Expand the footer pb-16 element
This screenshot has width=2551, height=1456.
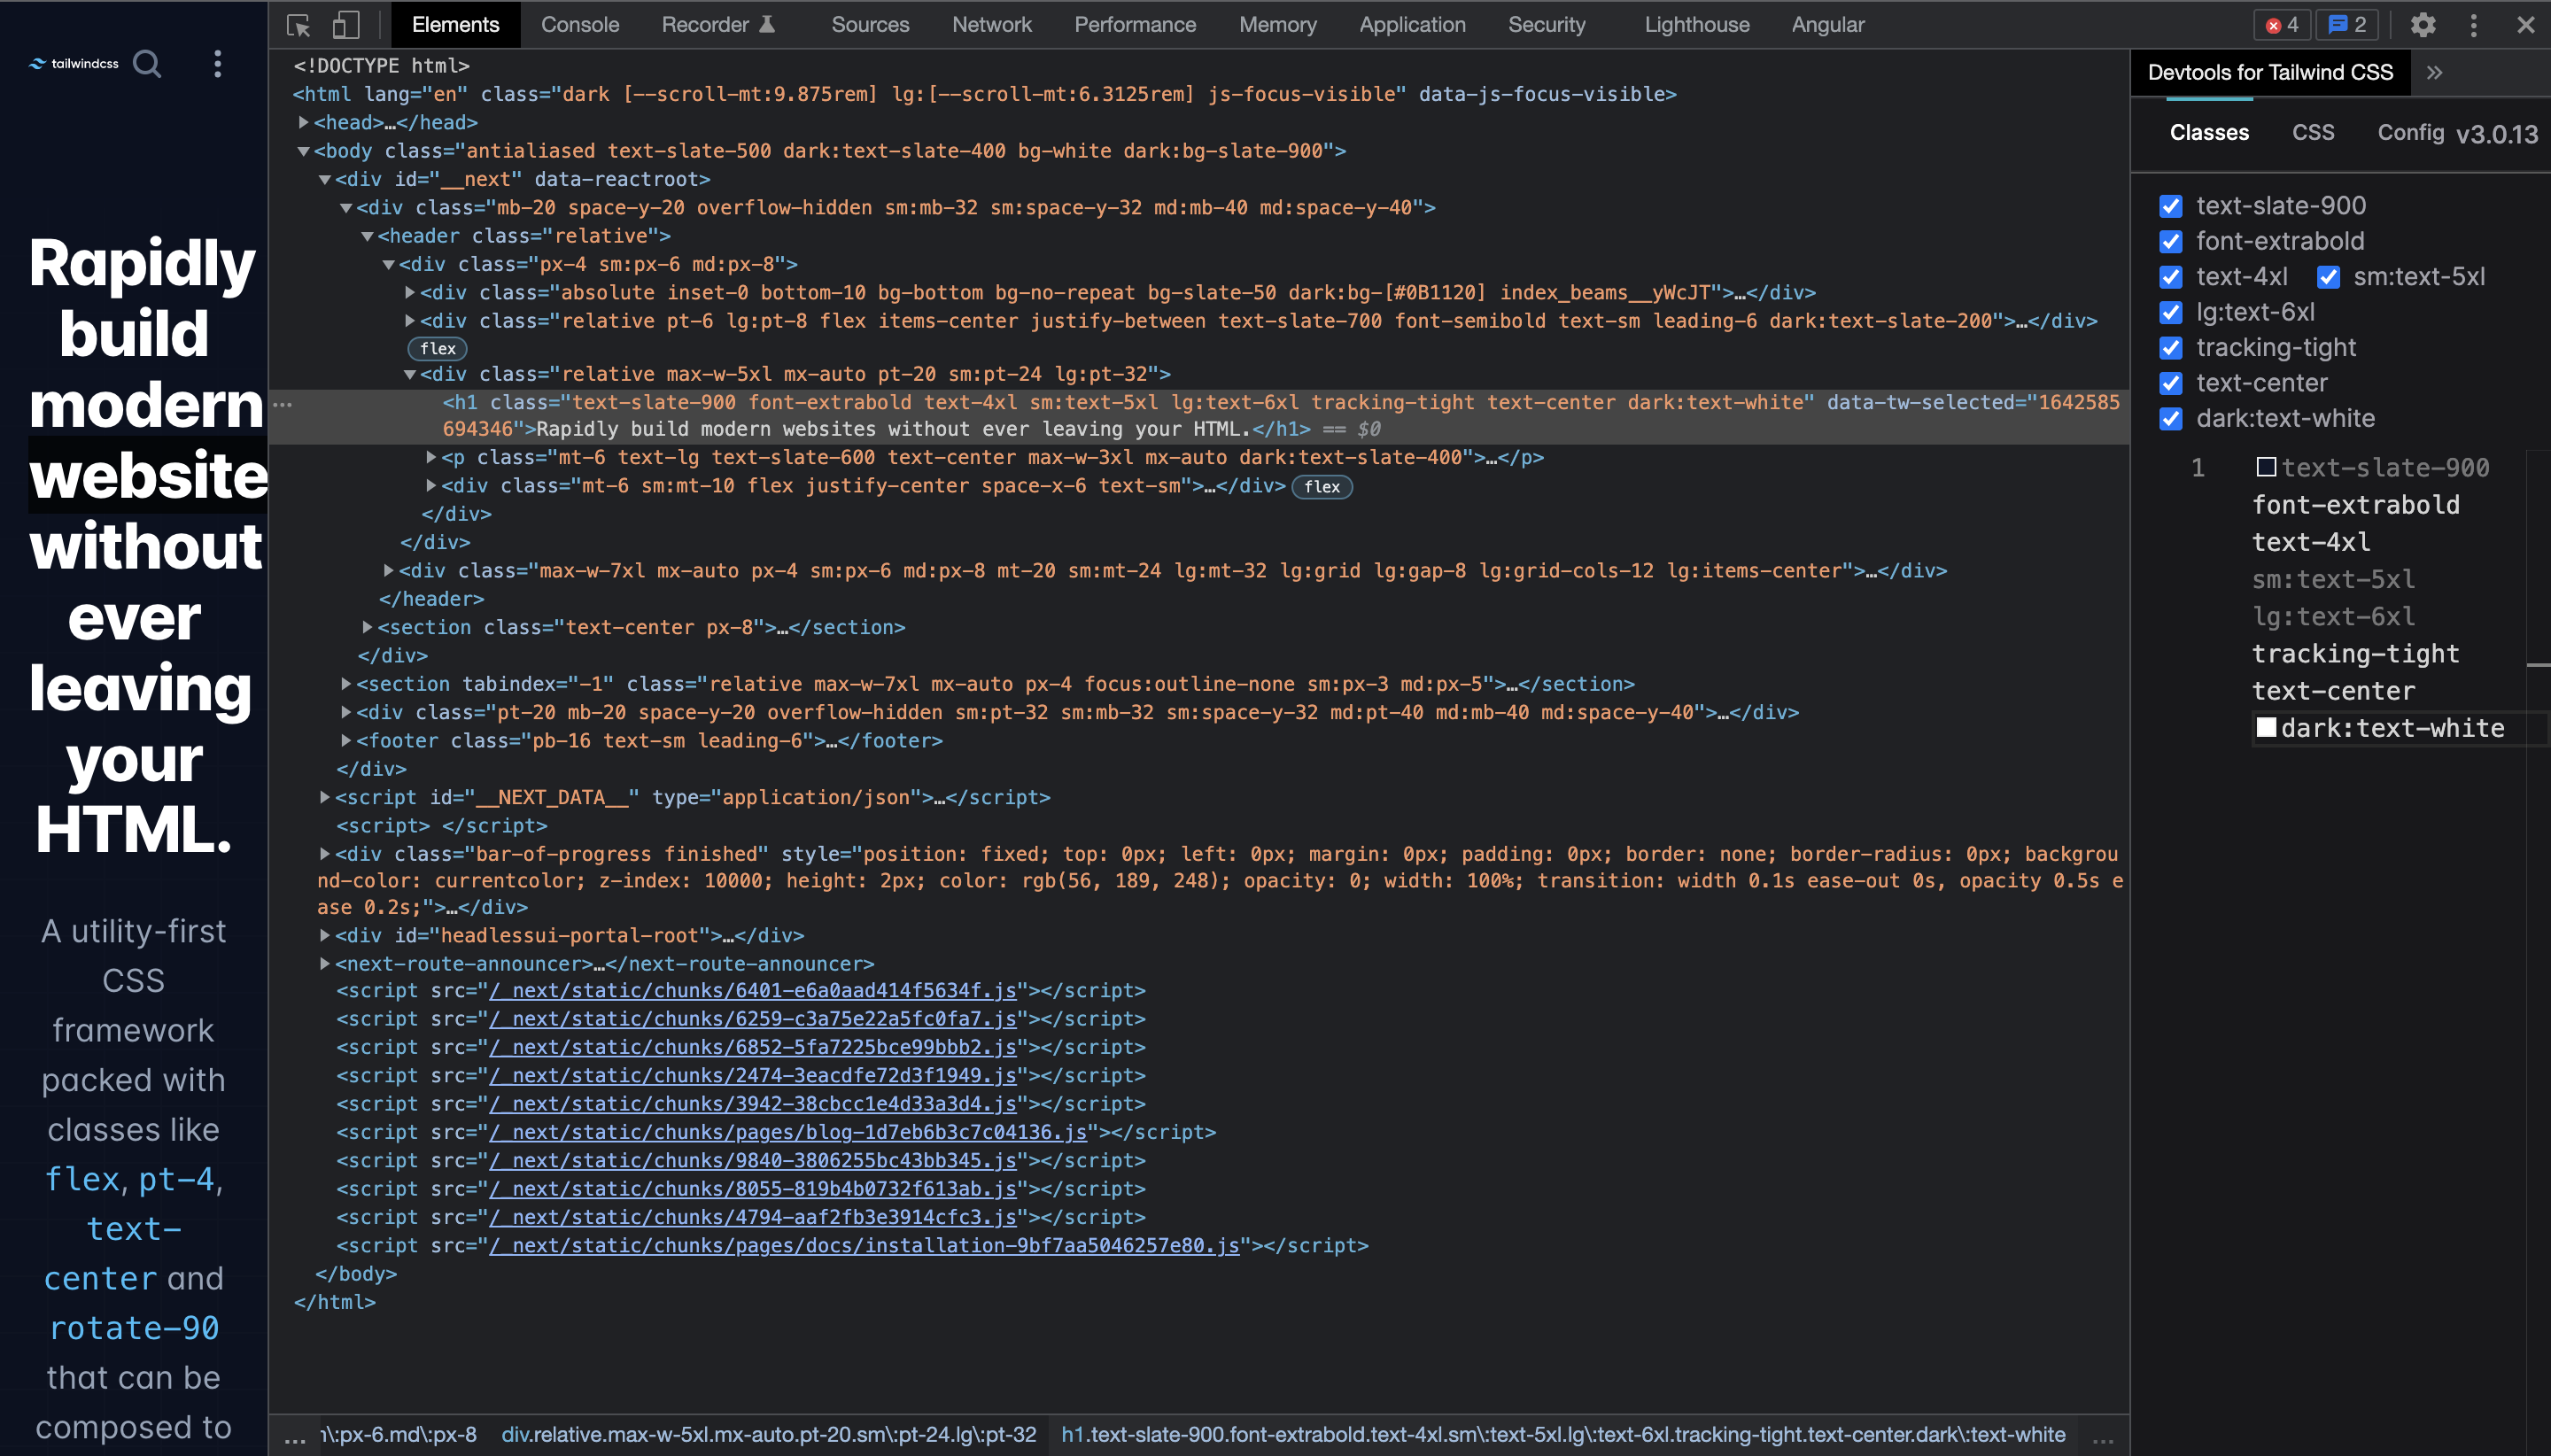[x=346, y=741]
